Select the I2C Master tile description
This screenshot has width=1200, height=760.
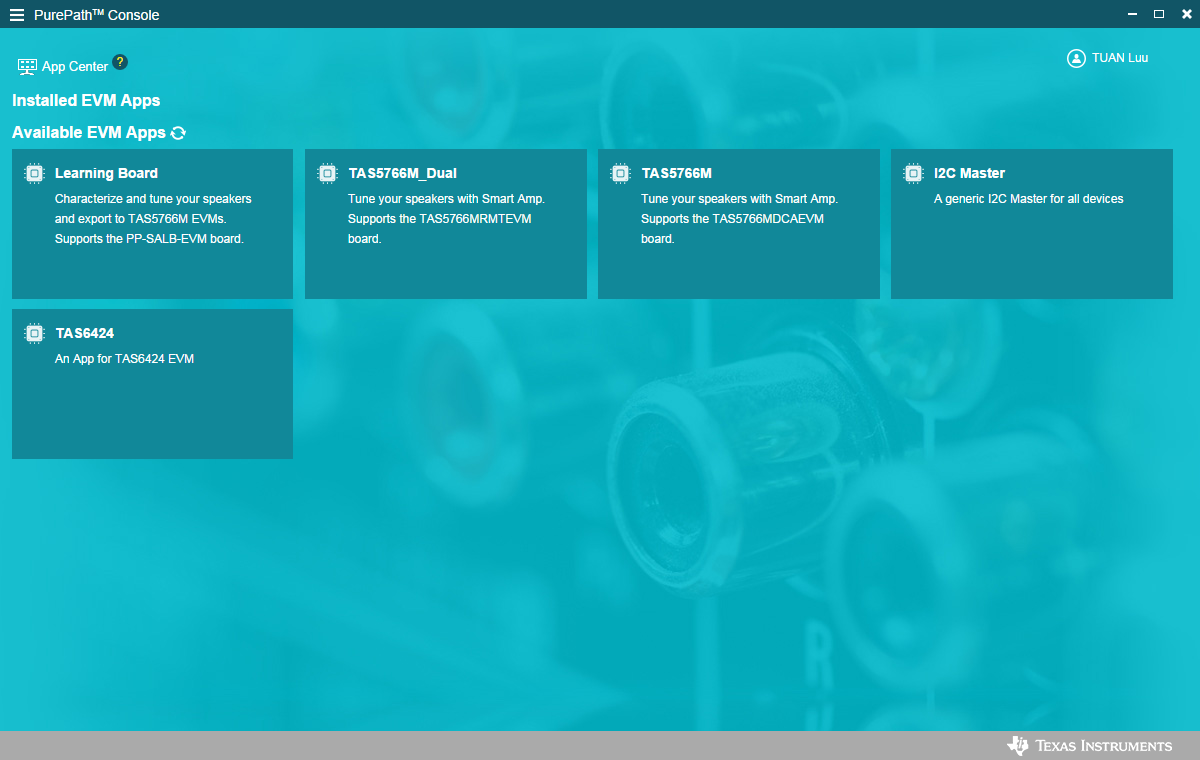(1028, 199)
